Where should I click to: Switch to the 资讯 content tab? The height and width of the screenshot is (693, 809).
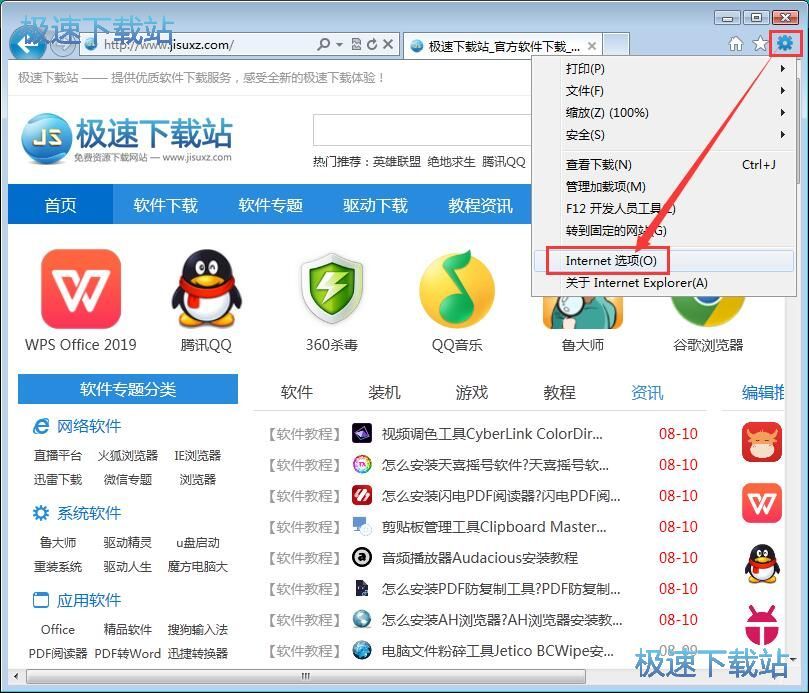click(x=647, y=392)
